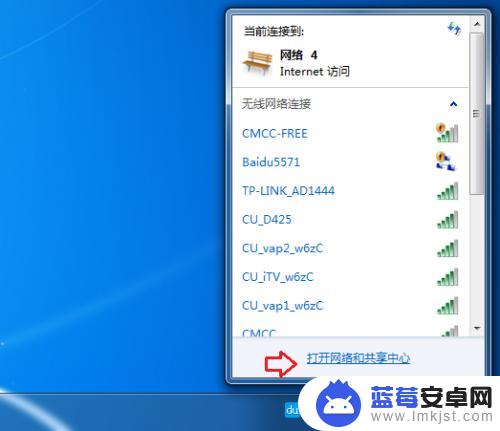Click the 网络 4 Internet 访问 connection
Screen dimensions: 500x431
[350, 63]
